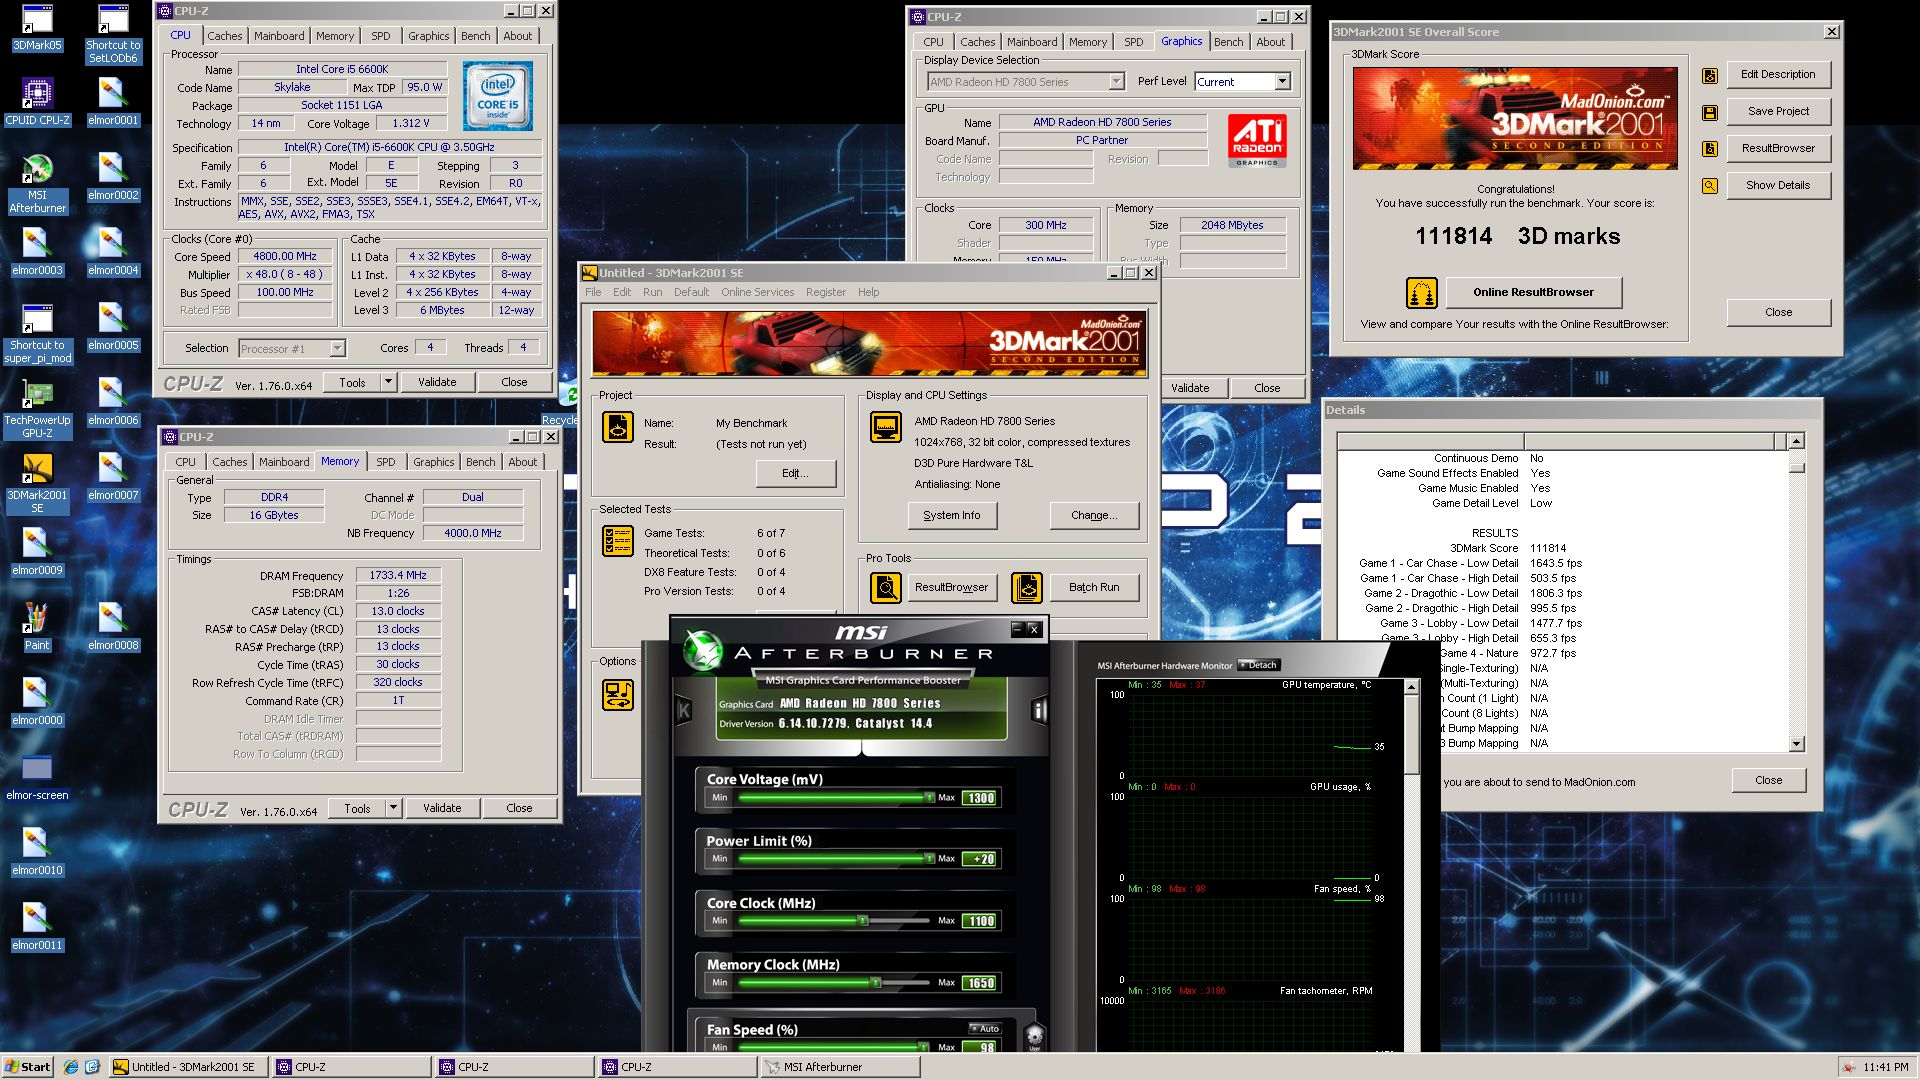Open the 3DMark2001 SE desktop icon
Viewport: 1920px width, 1080px height.
37,484
